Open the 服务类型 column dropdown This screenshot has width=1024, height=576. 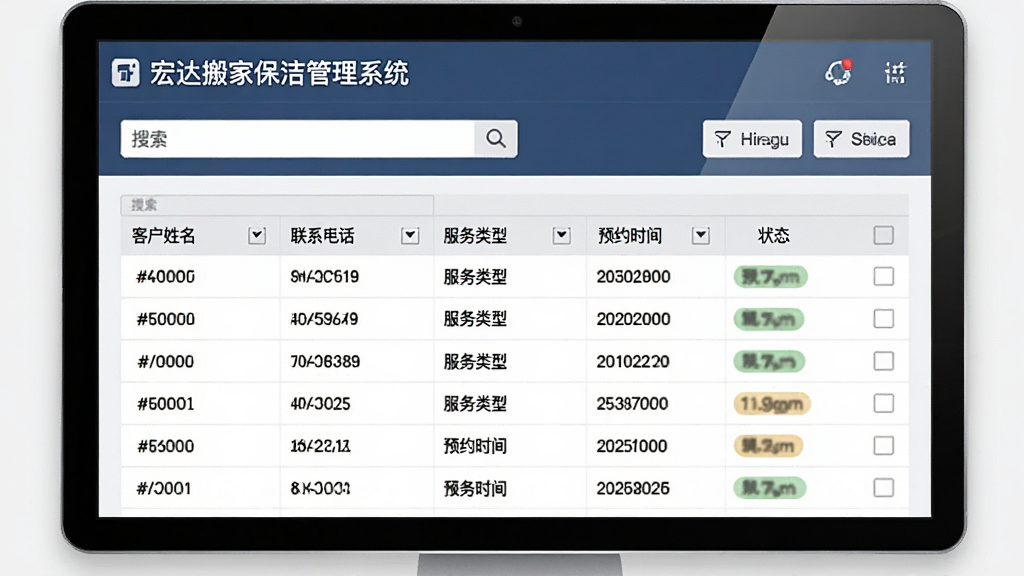tap(562, 236)
